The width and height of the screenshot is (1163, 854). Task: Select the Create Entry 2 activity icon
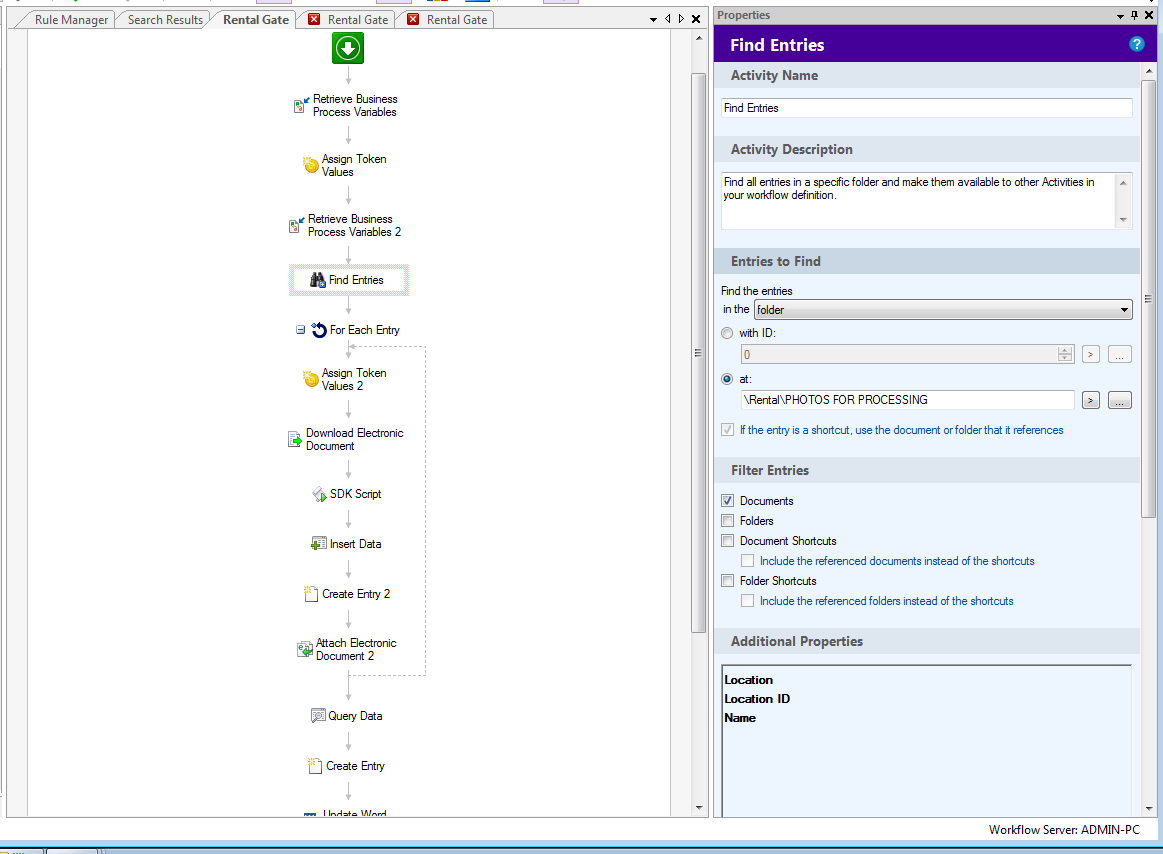[311, 594]
